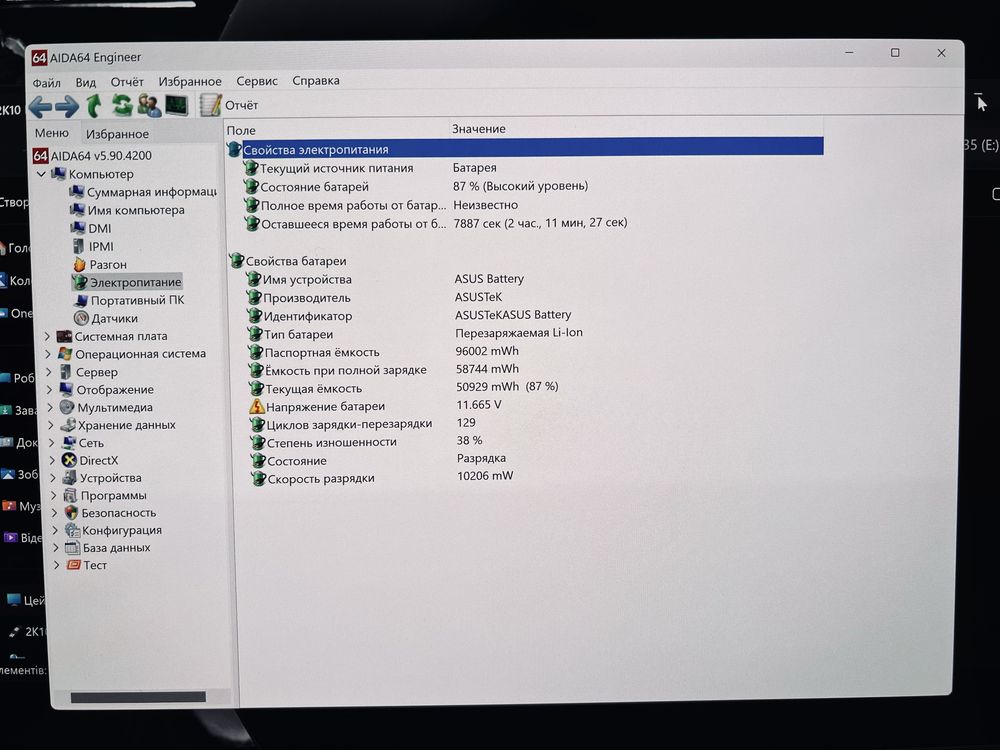Expand the Отображение node
1000x750 pixels.
tap(50, 390)
